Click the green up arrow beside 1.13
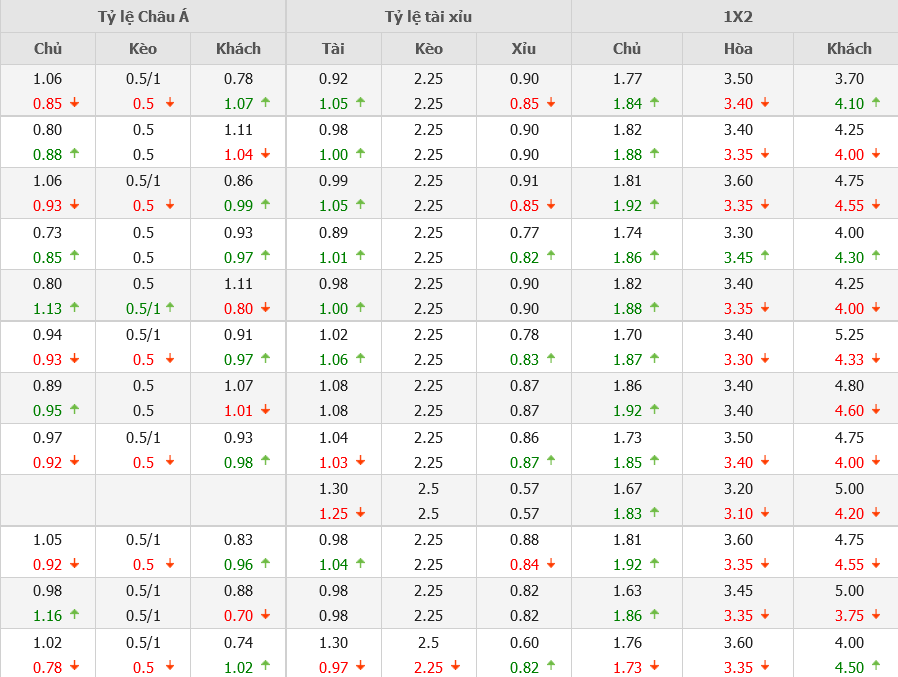Screen dimensions: 898x677 pyautogui.click(x=75, y=307)
